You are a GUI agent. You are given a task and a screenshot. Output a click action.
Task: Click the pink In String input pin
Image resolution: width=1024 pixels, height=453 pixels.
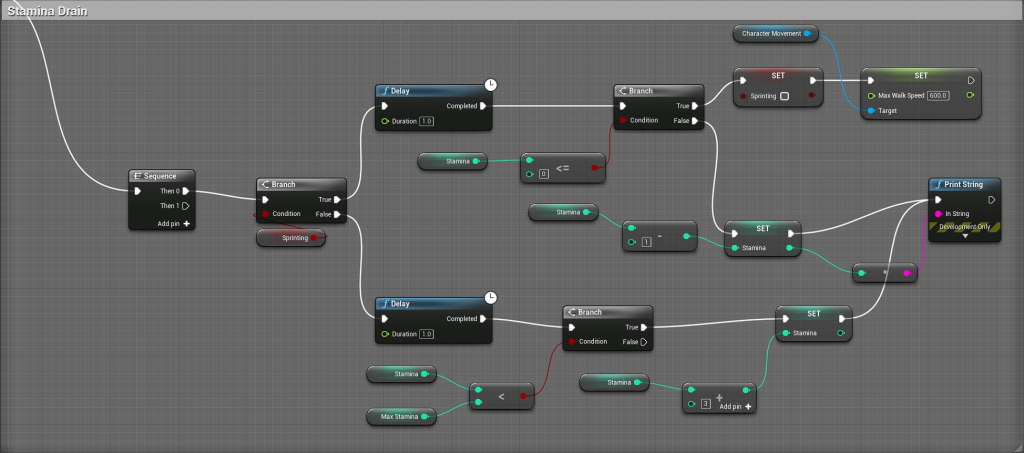pyautogui.click(x=936, y=213)
